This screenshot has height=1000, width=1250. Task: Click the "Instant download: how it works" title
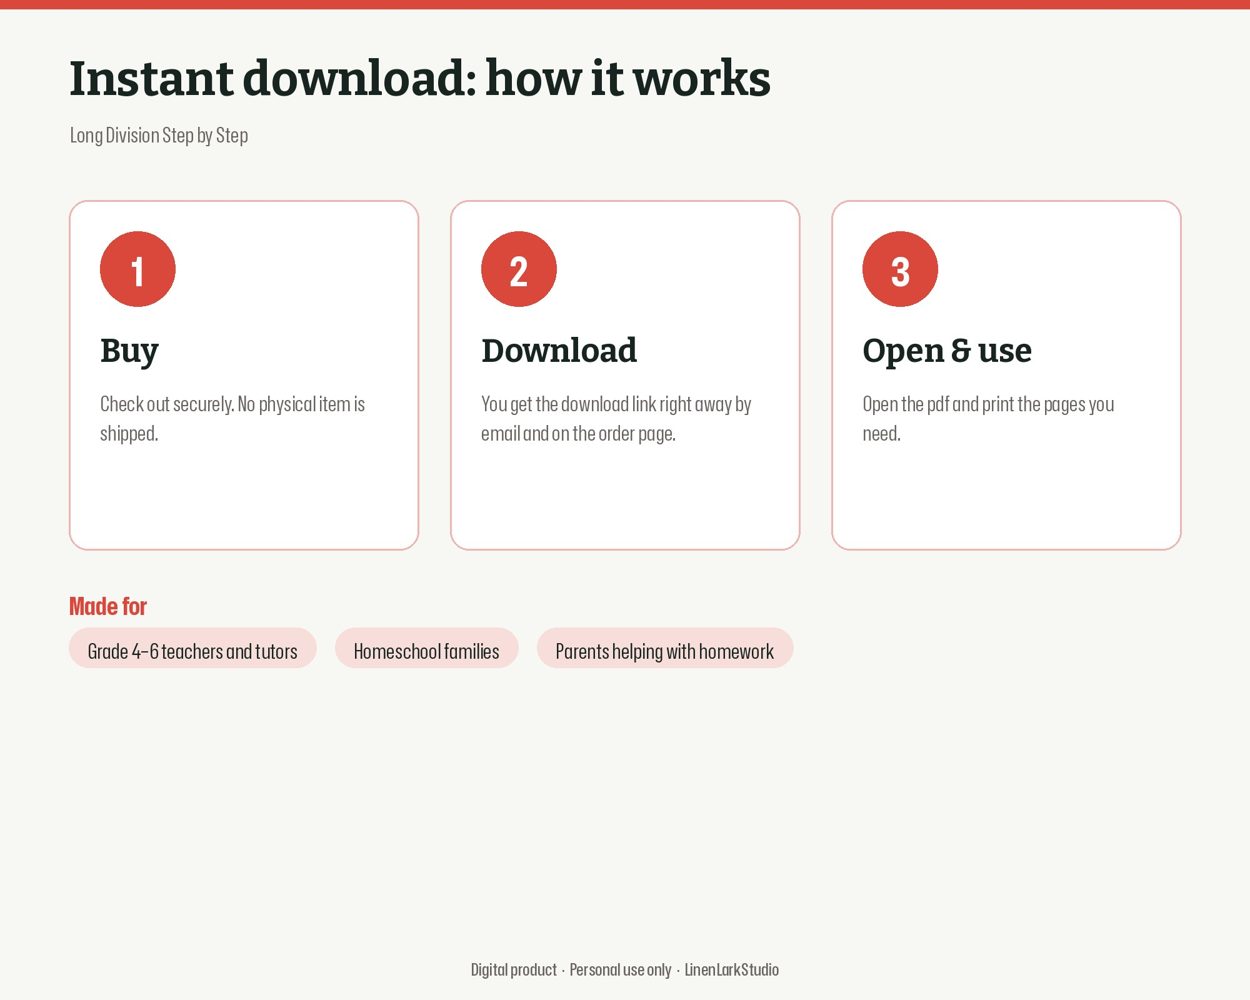pyautogui.click(x=420, y=78)
